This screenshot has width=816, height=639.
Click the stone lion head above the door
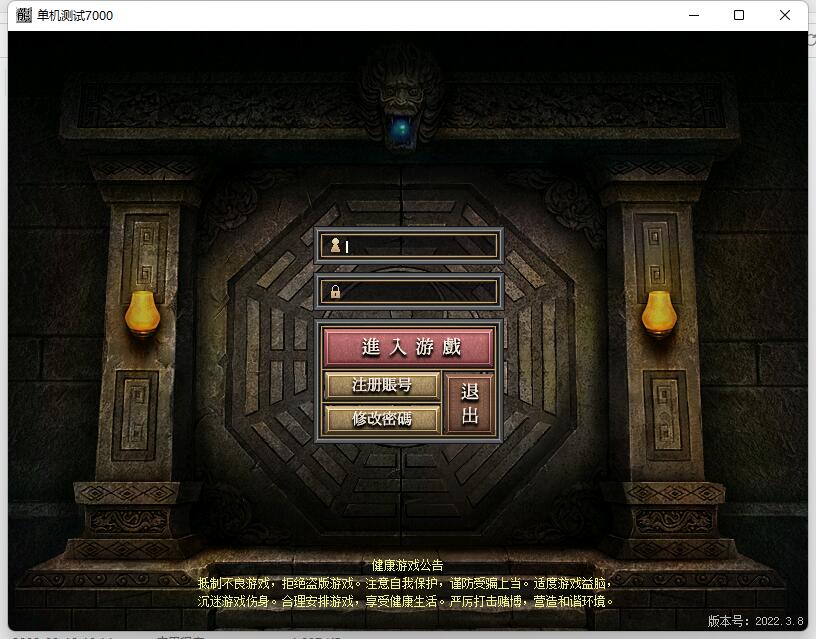pos(402,85)
